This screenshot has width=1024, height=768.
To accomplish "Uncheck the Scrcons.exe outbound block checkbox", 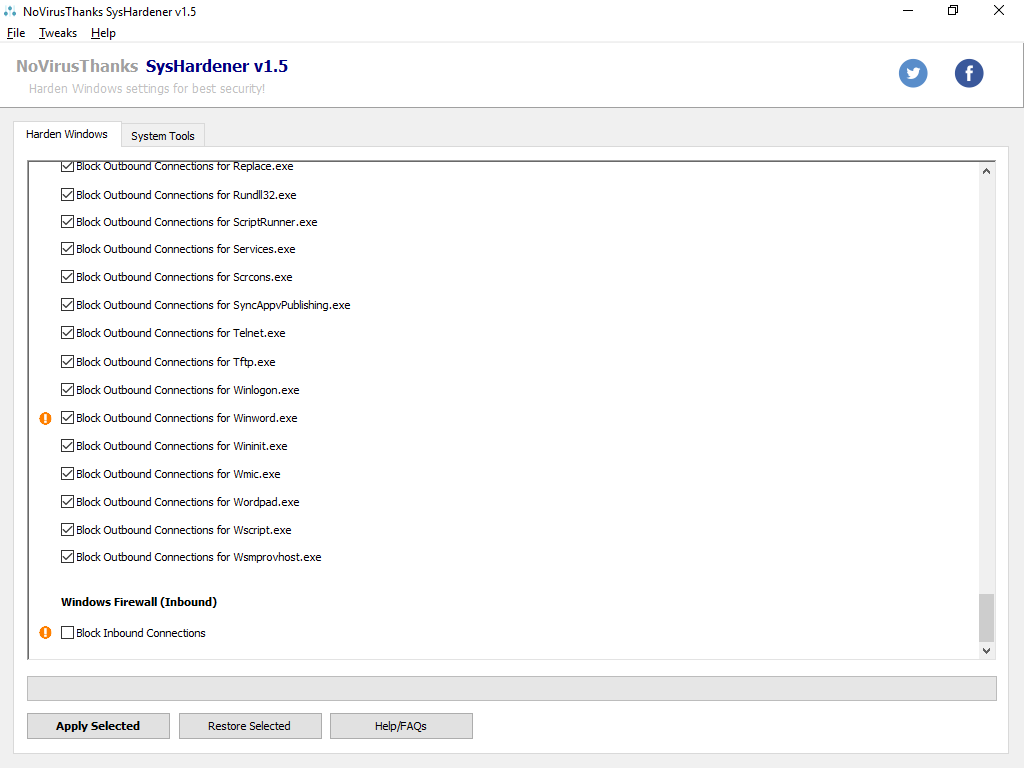I will point(67,277).
